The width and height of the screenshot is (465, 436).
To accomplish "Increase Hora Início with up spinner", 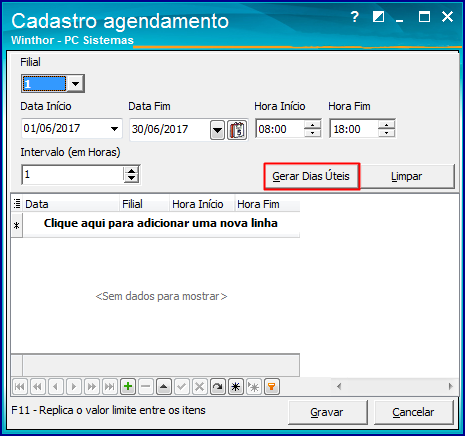I will (x=313, y=125).
